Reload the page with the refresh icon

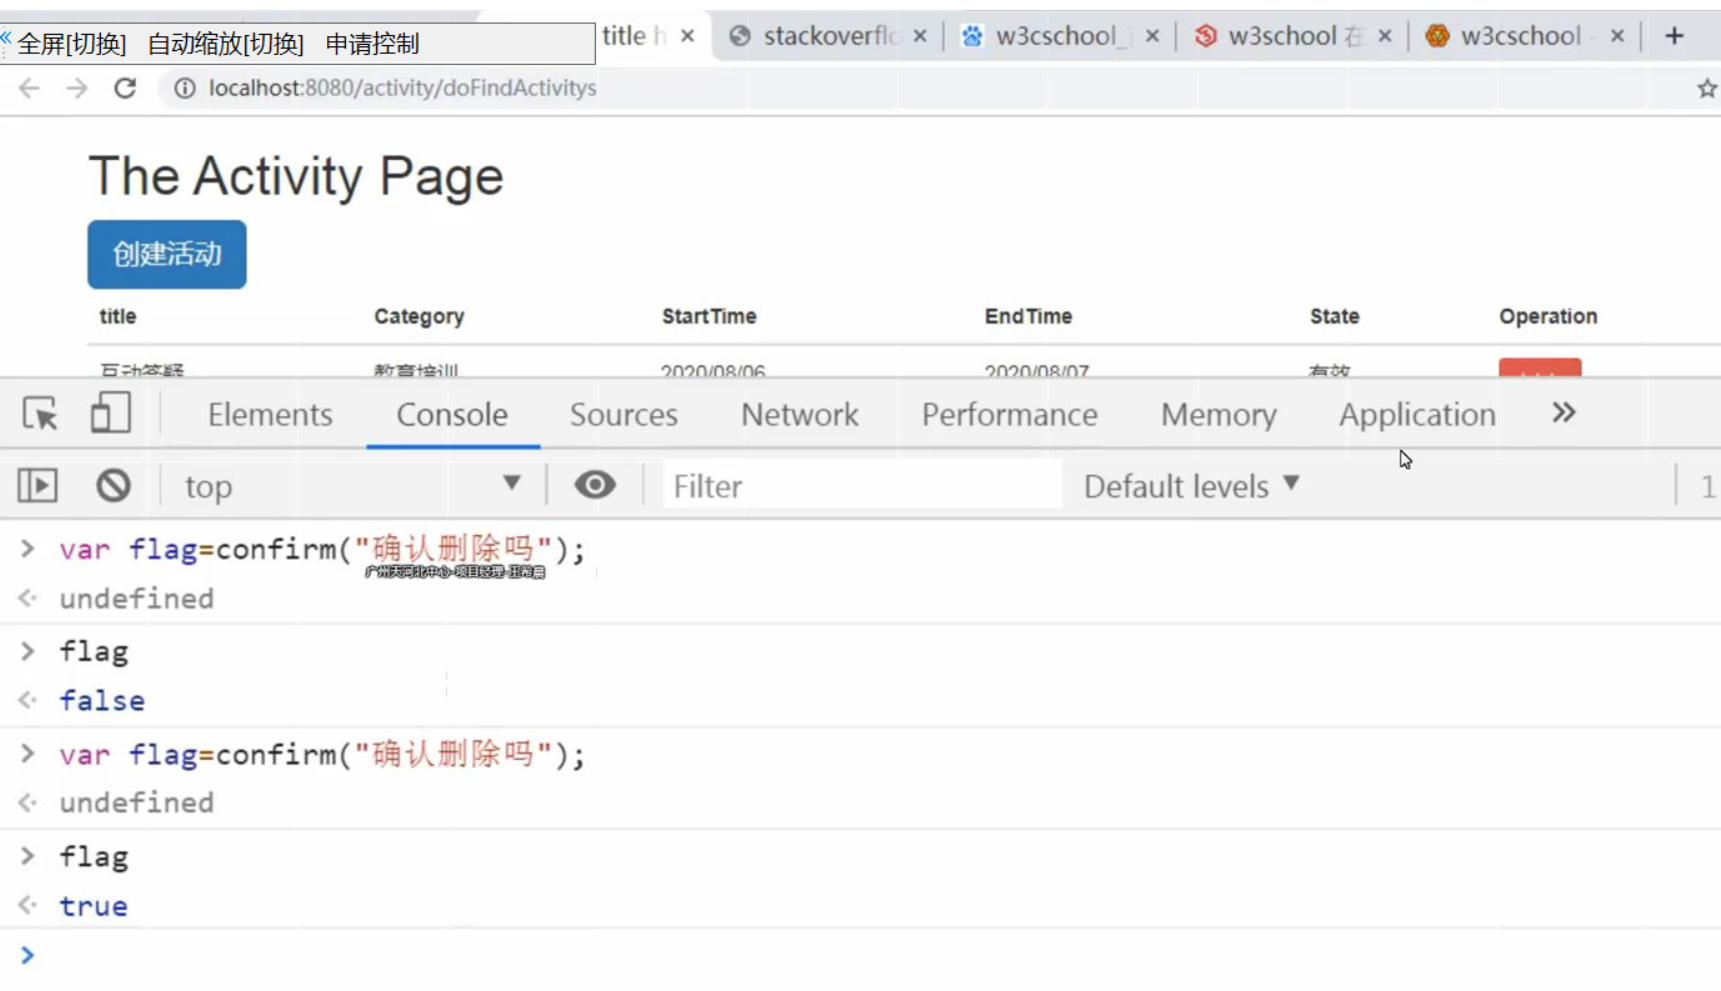(125, 88)
